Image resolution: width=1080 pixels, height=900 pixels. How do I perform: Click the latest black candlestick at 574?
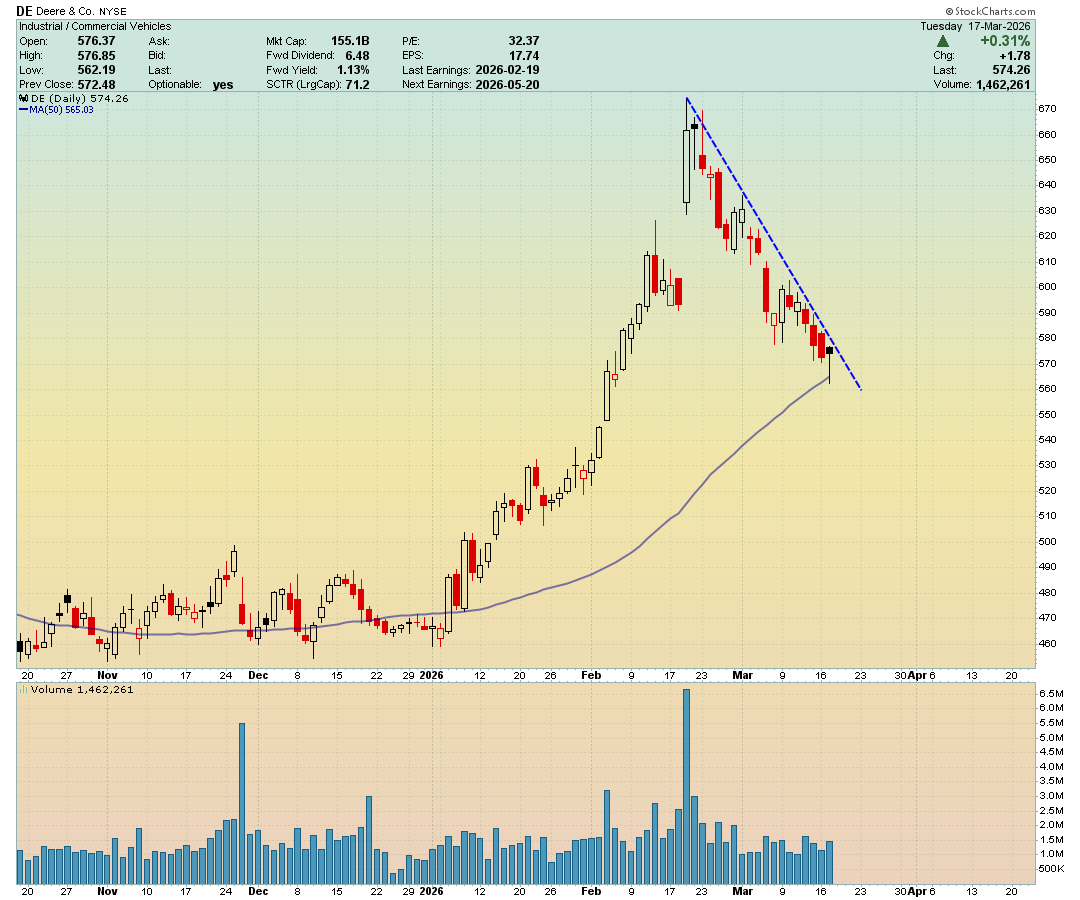click(x=829, y=350)
